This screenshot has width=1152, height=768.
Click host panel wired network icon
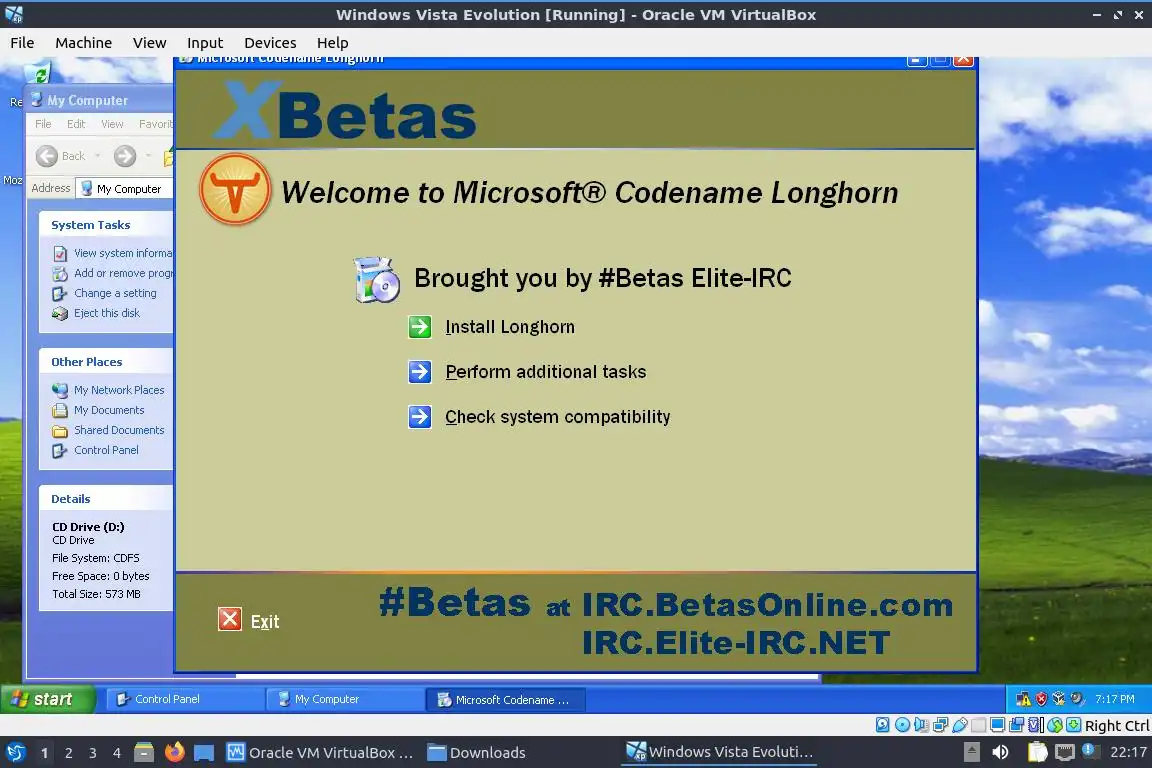1065,752
